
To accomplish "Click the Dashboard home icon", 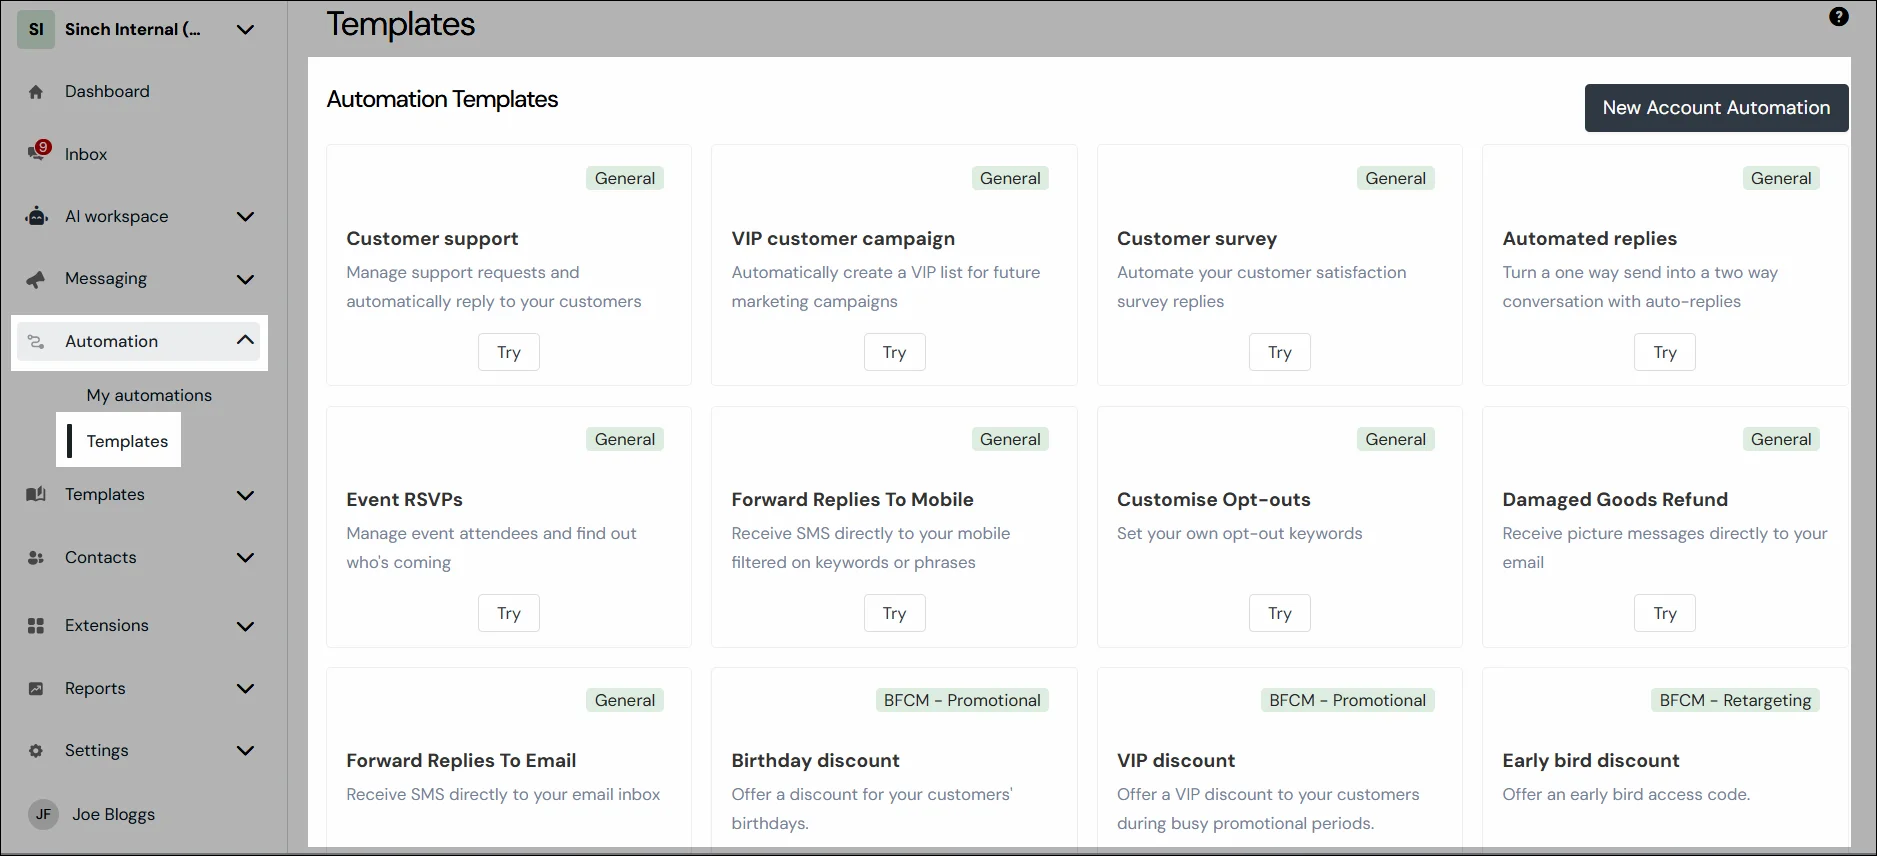I will [36, 92].
